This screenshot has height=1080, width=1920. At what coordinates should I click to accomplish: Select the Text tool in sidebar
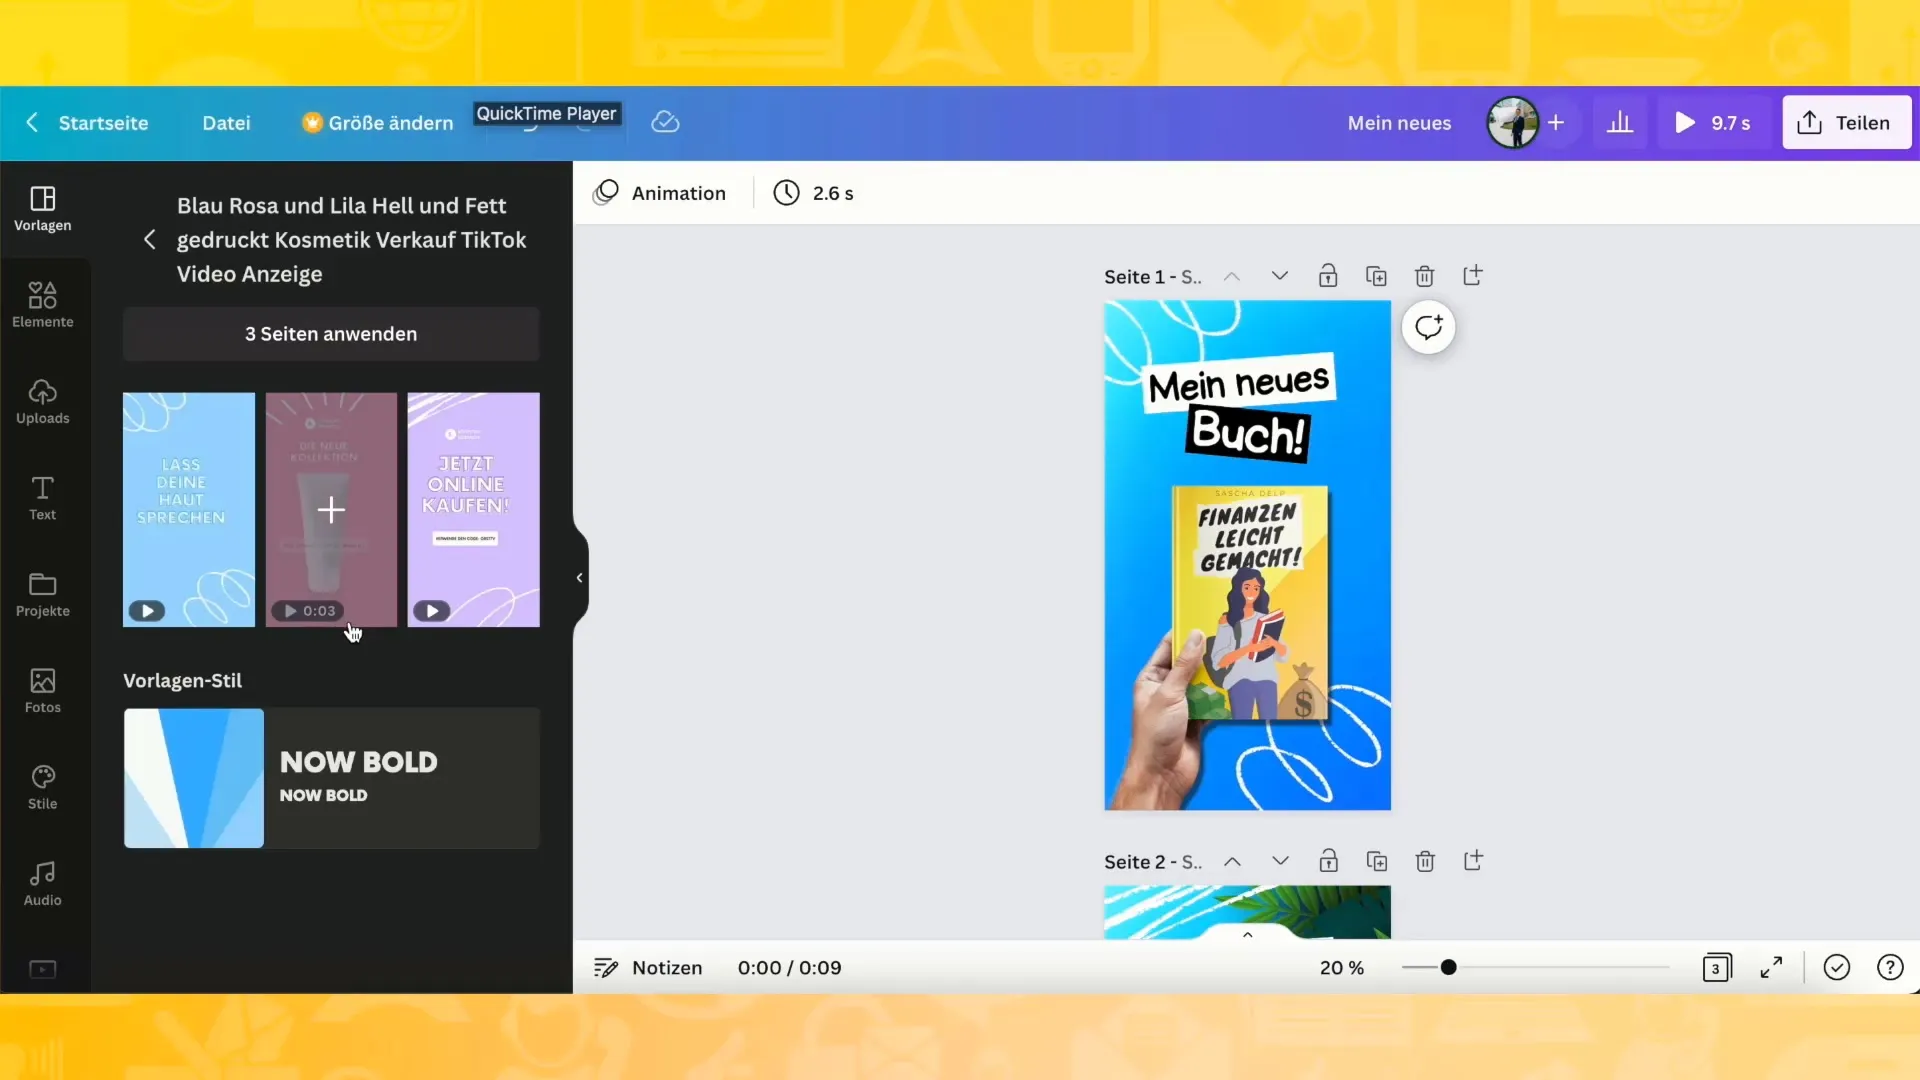coord(42,498)
